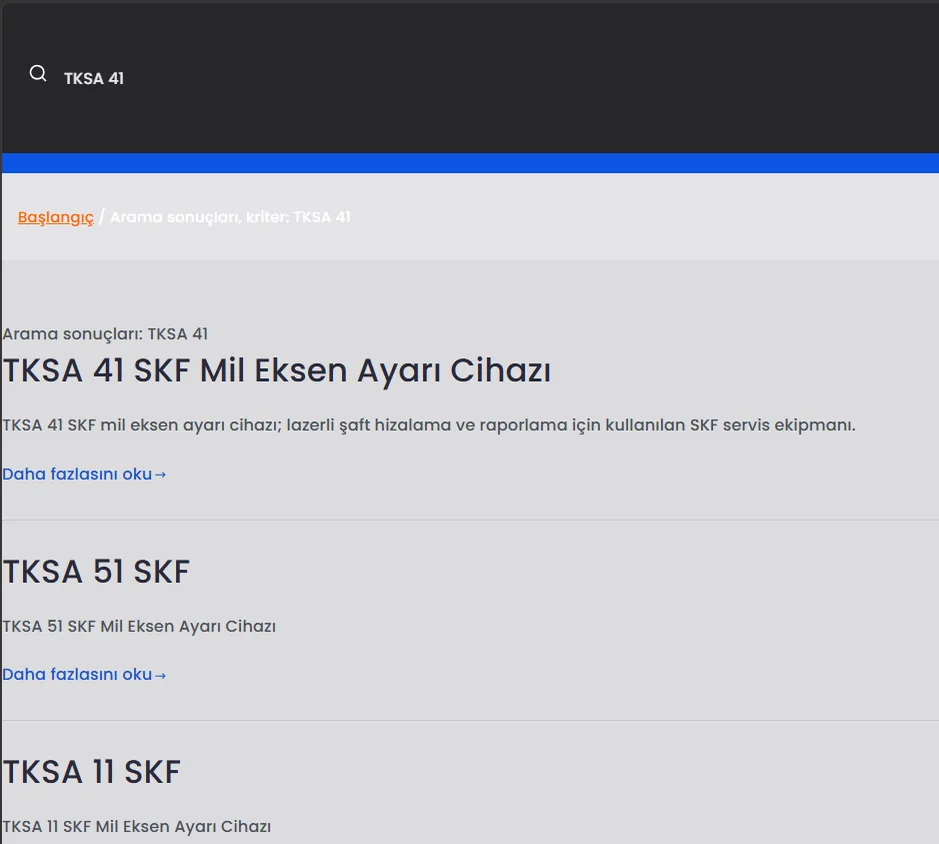The height and width of the screenshot is (844, 939).
Task: Click breadcrumb text Arama sonuçları, kriter: TKSA 41
Action: coord(230,217)
